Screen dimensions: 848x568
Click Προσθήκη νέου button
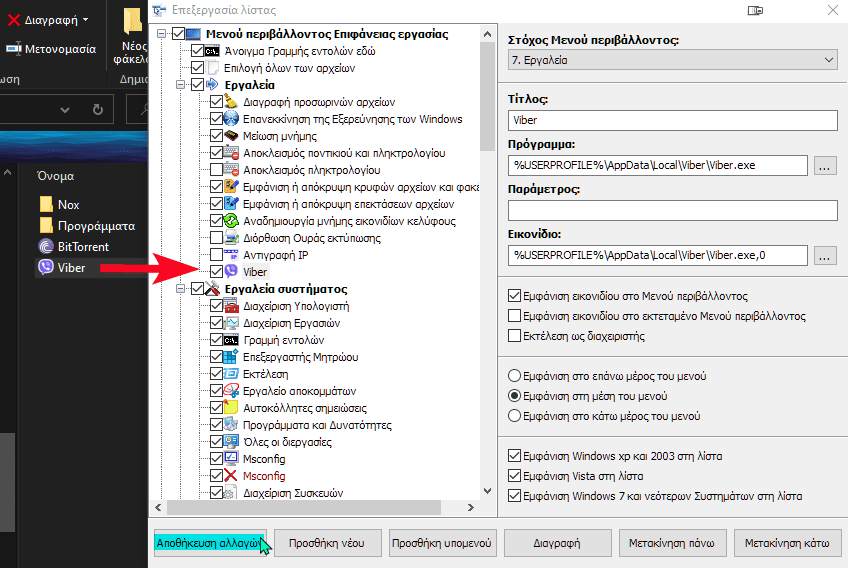[x=326, y=543]
